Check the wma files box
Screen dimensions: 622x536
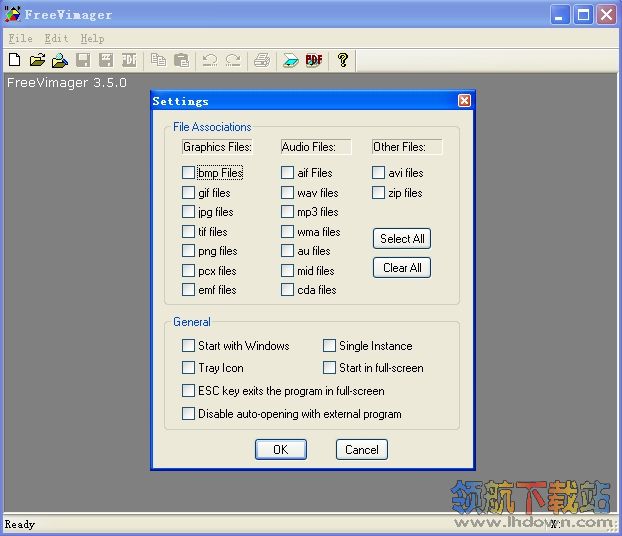[x=287, y=231]
